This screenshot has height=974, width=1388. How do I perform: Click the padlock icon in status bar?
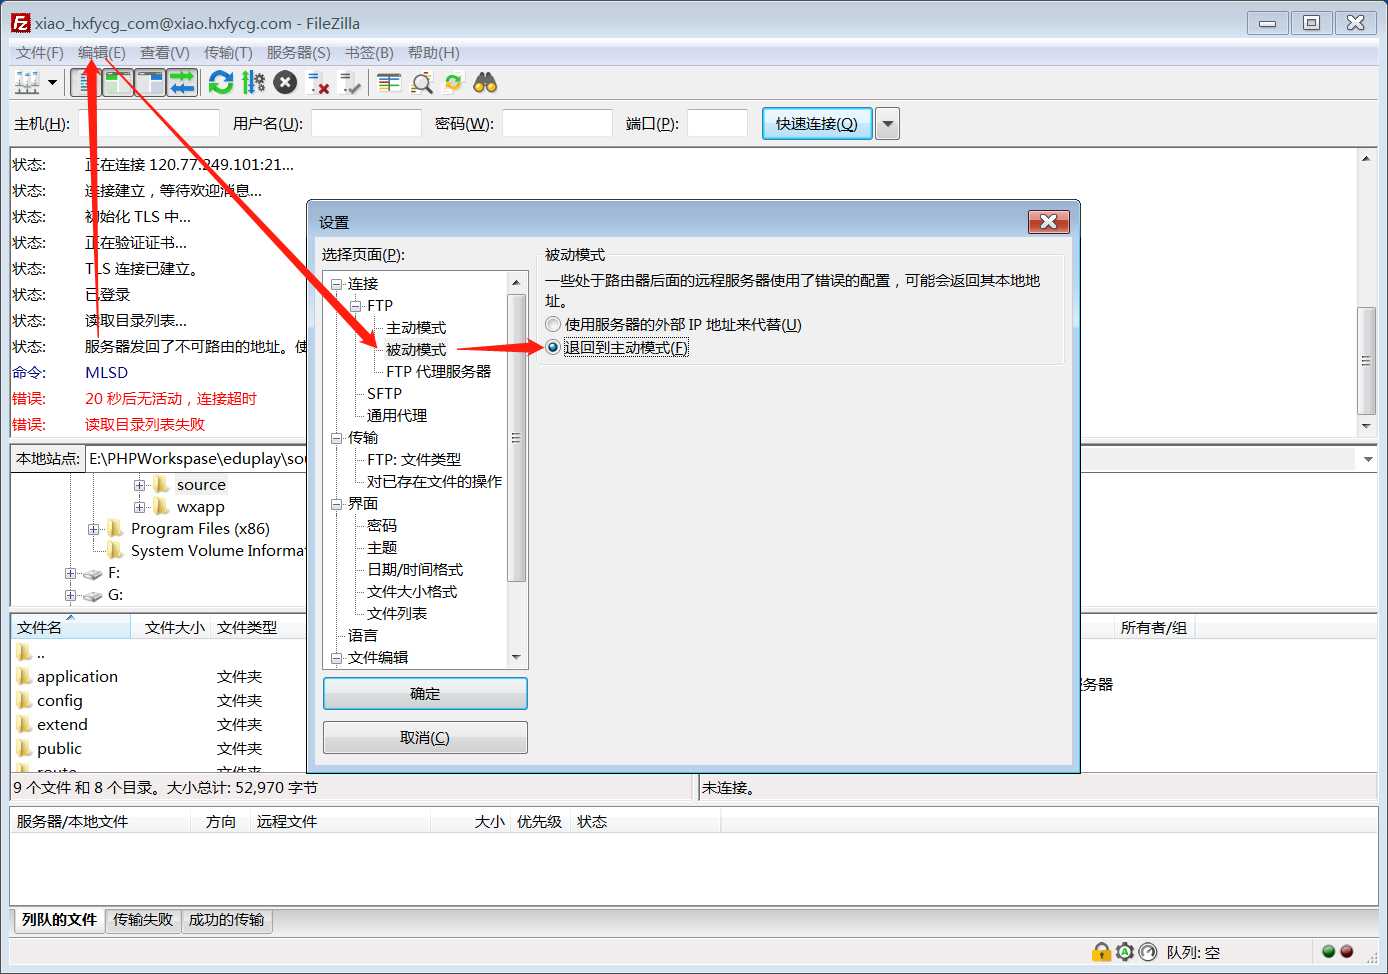(1101, 952)
